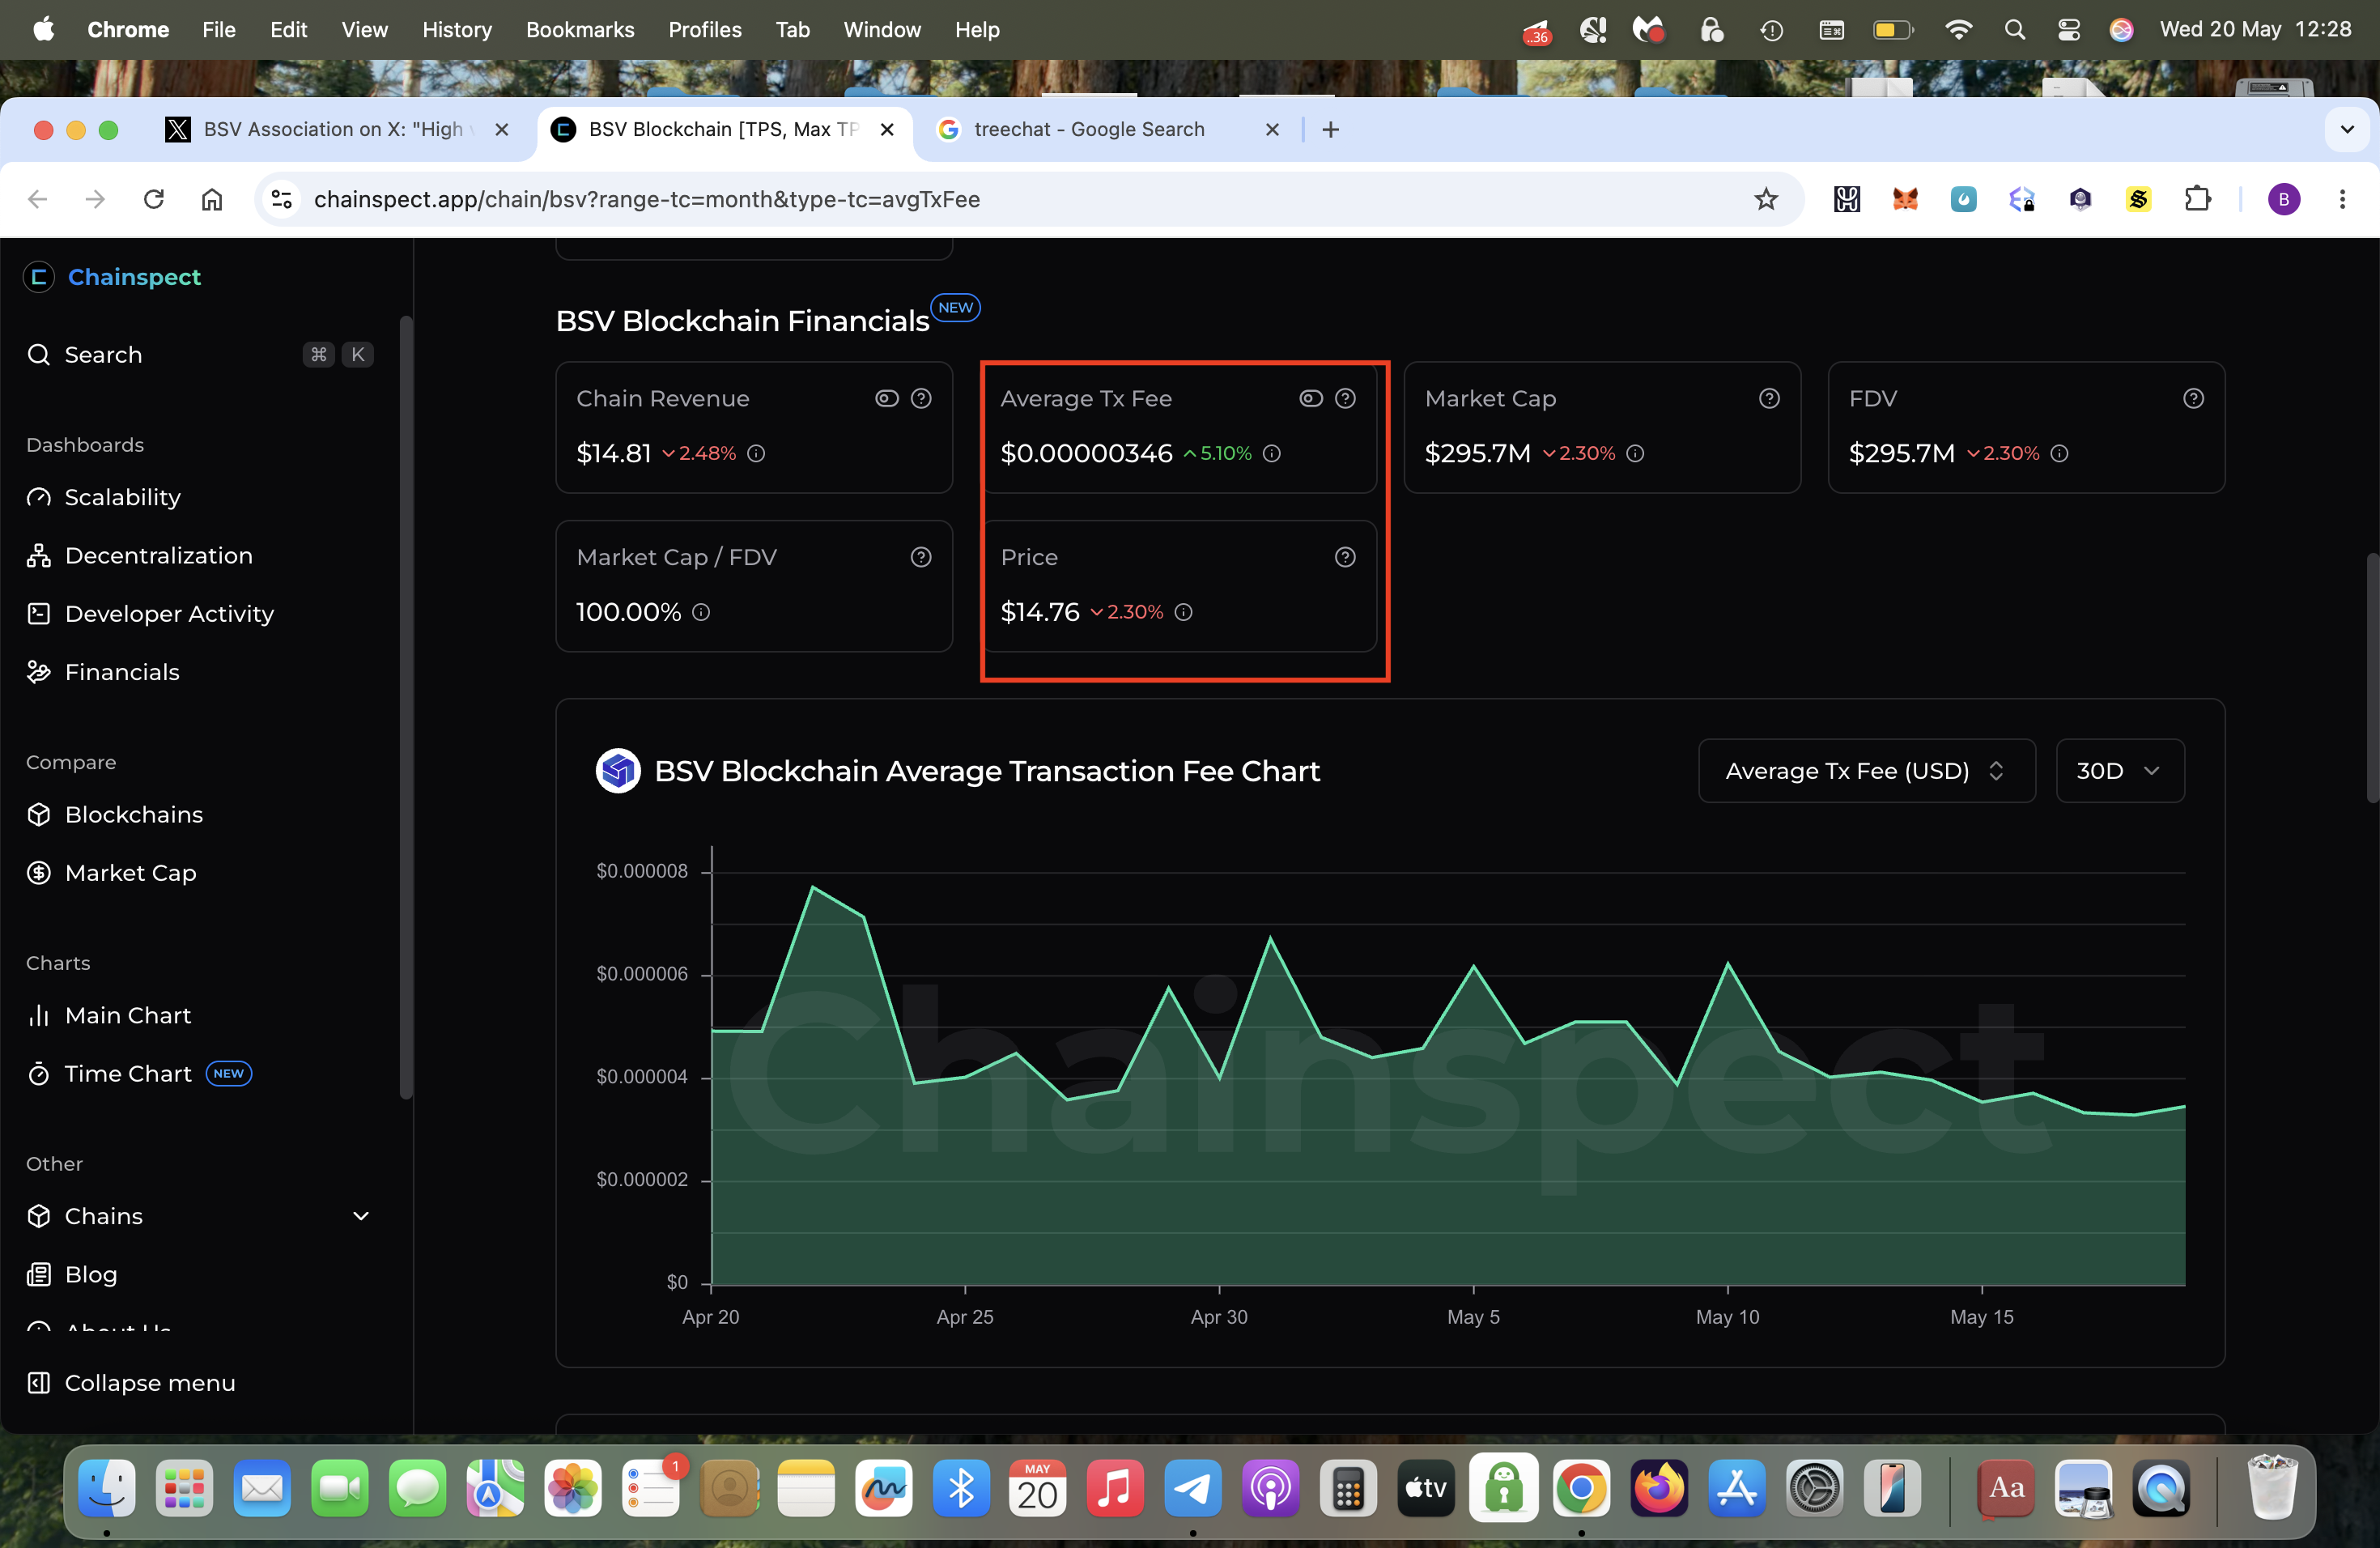The width and height of the screenshot is (2380, 1548).
Task: Open the 30D time range dropdown
Action: [2119, 771]
